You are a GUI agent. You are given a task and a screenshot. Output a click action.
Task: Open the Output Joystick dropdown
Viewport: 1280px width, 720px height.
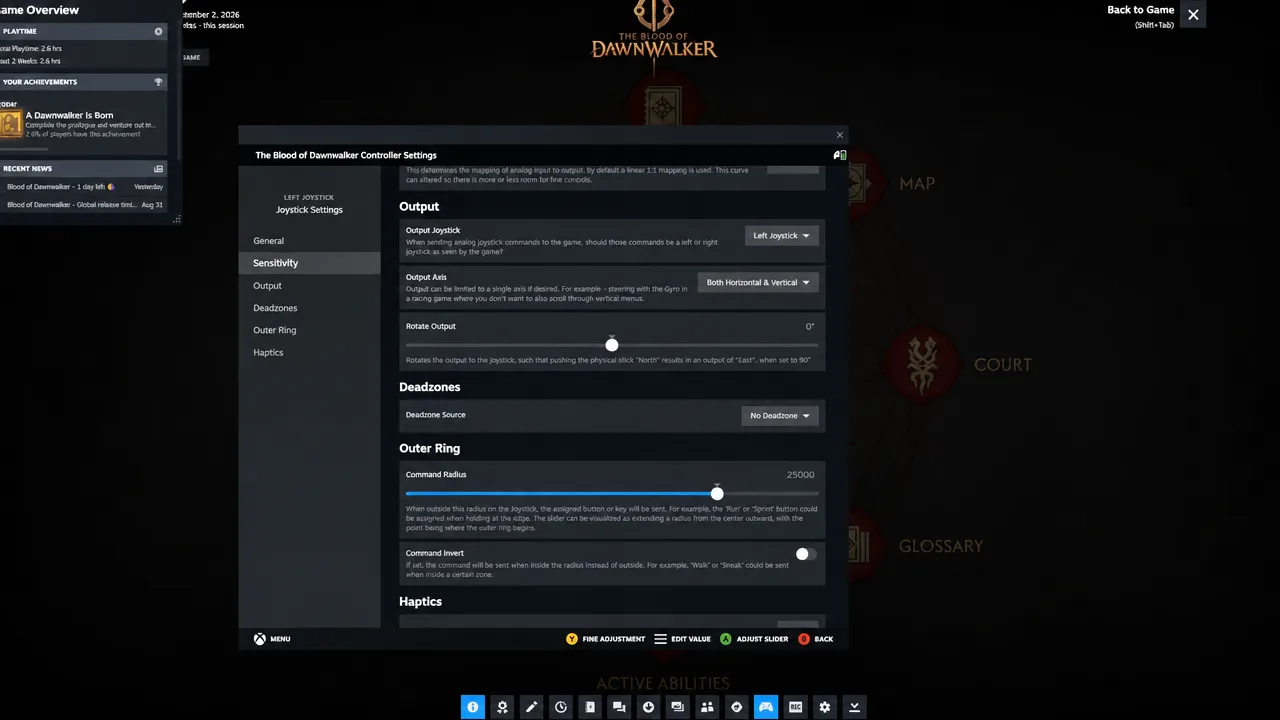pos(782,236)
